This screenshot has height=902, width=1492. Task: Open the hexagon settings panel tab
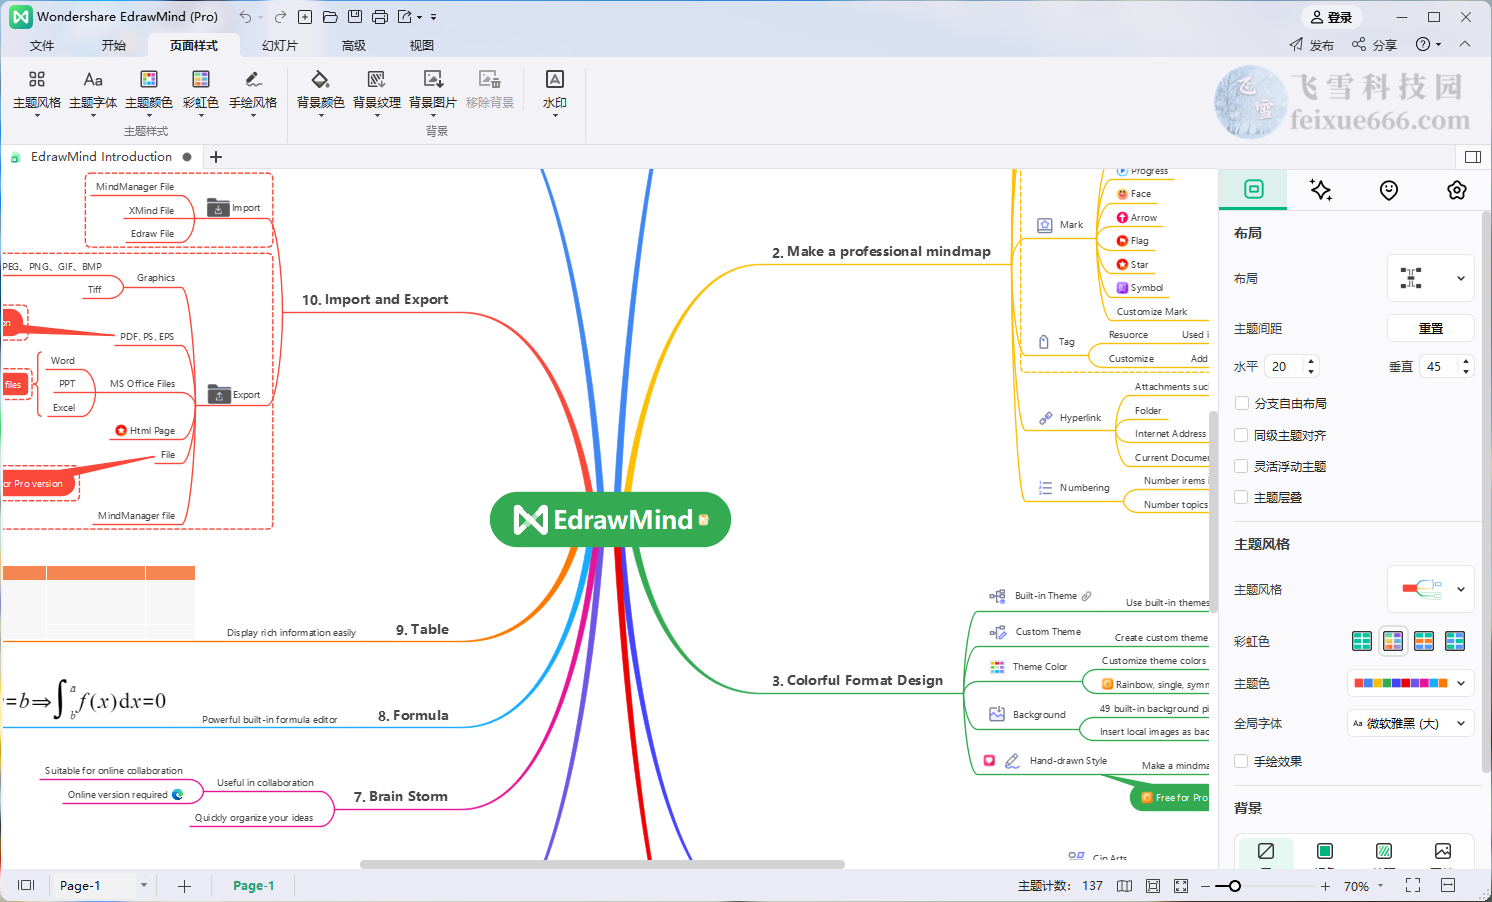click(1457, 190)
